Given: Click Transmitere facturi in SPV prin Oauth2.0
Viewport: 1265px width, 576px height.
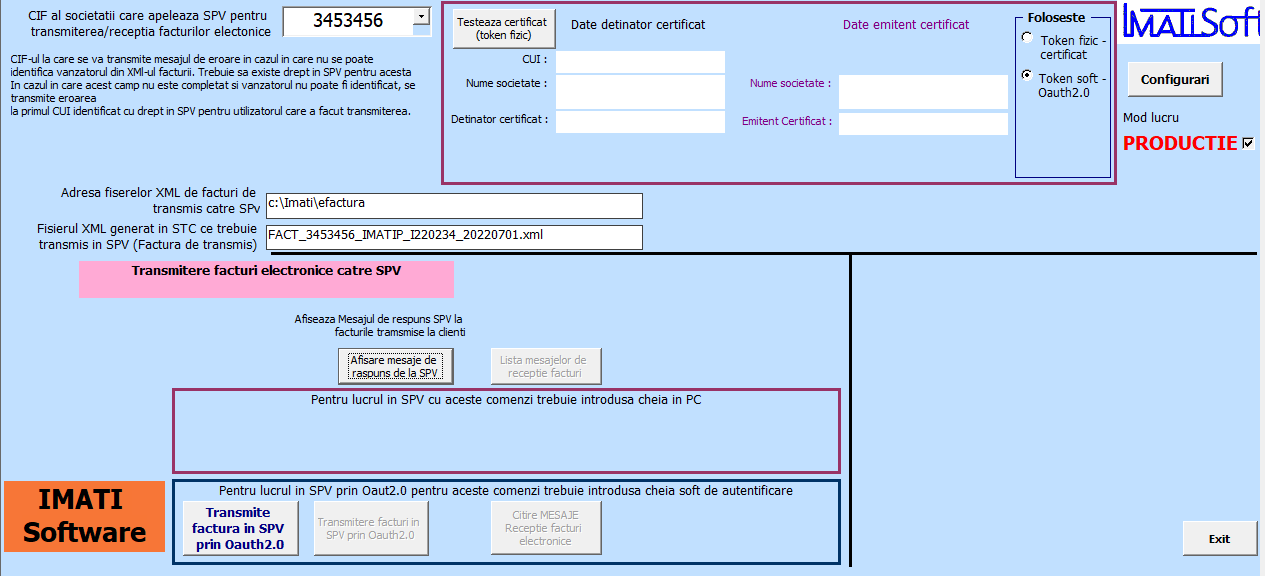Looking at the screenshot, I should (372, 528).
